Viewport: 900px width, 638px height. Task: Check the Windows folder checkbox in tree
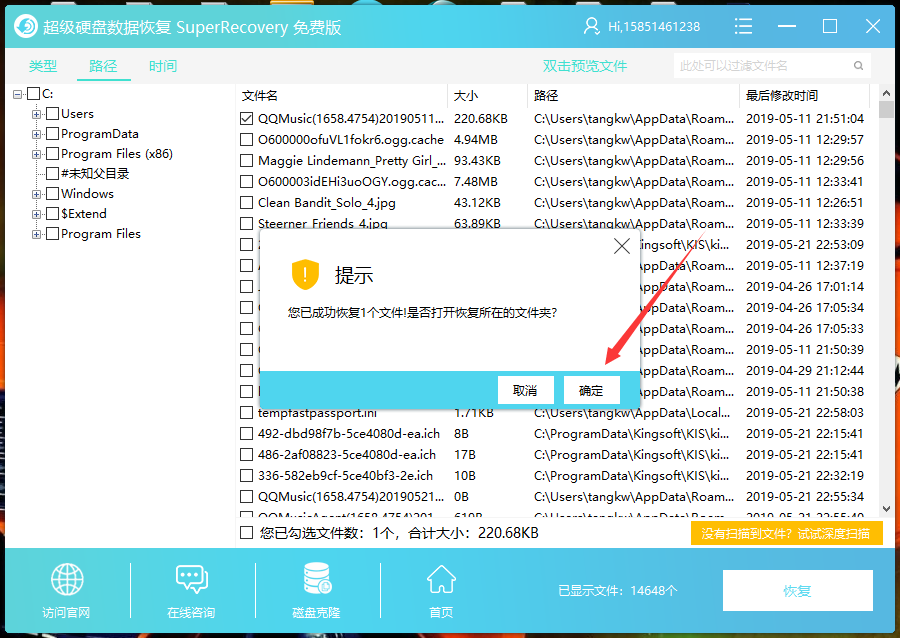tap(52, 193)
